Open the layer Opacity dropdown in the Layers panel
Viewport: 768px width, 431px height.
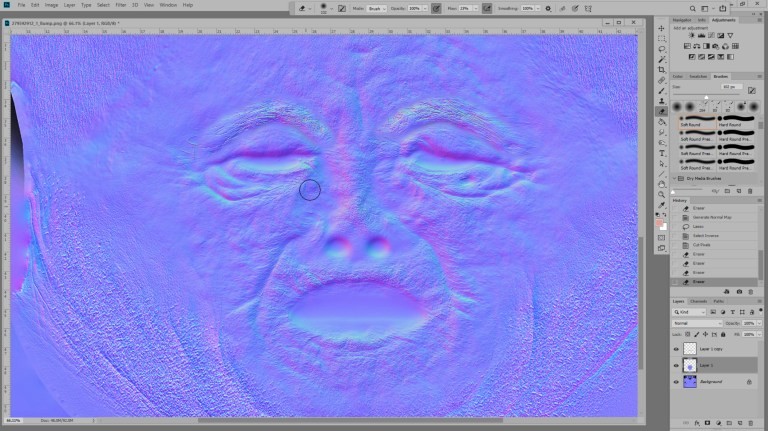pos(759,323)
